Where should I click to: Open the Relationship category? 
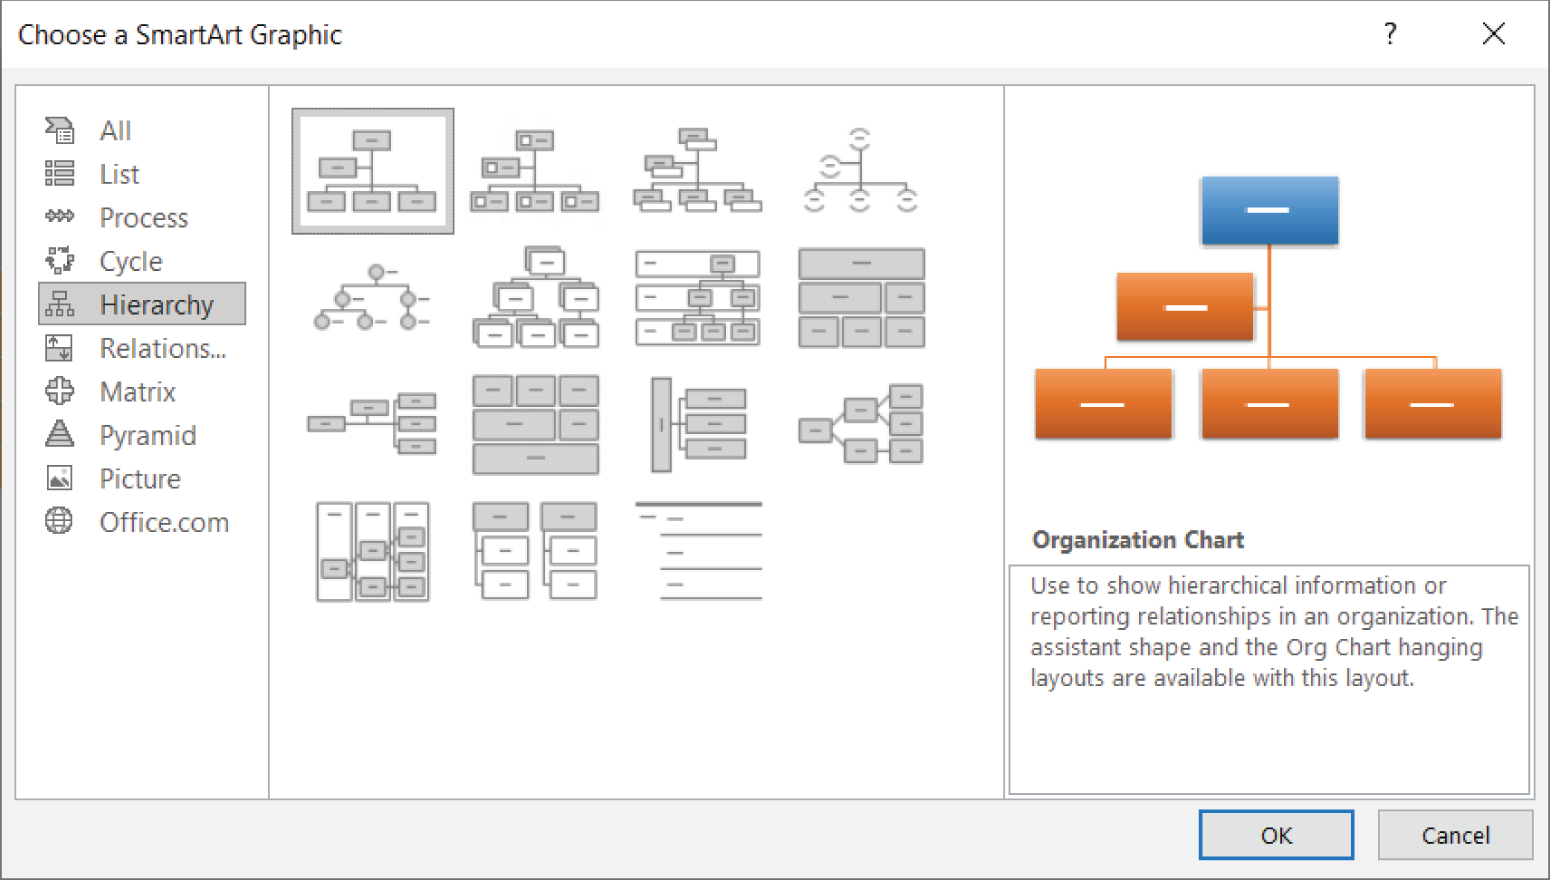142,348
